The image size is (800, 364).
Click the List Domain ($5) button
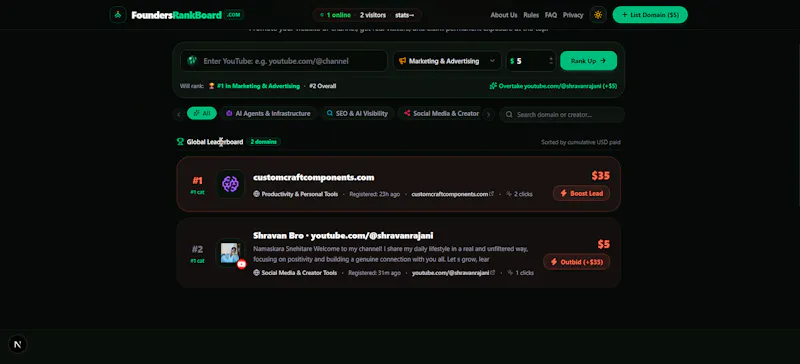coord(650,15)
